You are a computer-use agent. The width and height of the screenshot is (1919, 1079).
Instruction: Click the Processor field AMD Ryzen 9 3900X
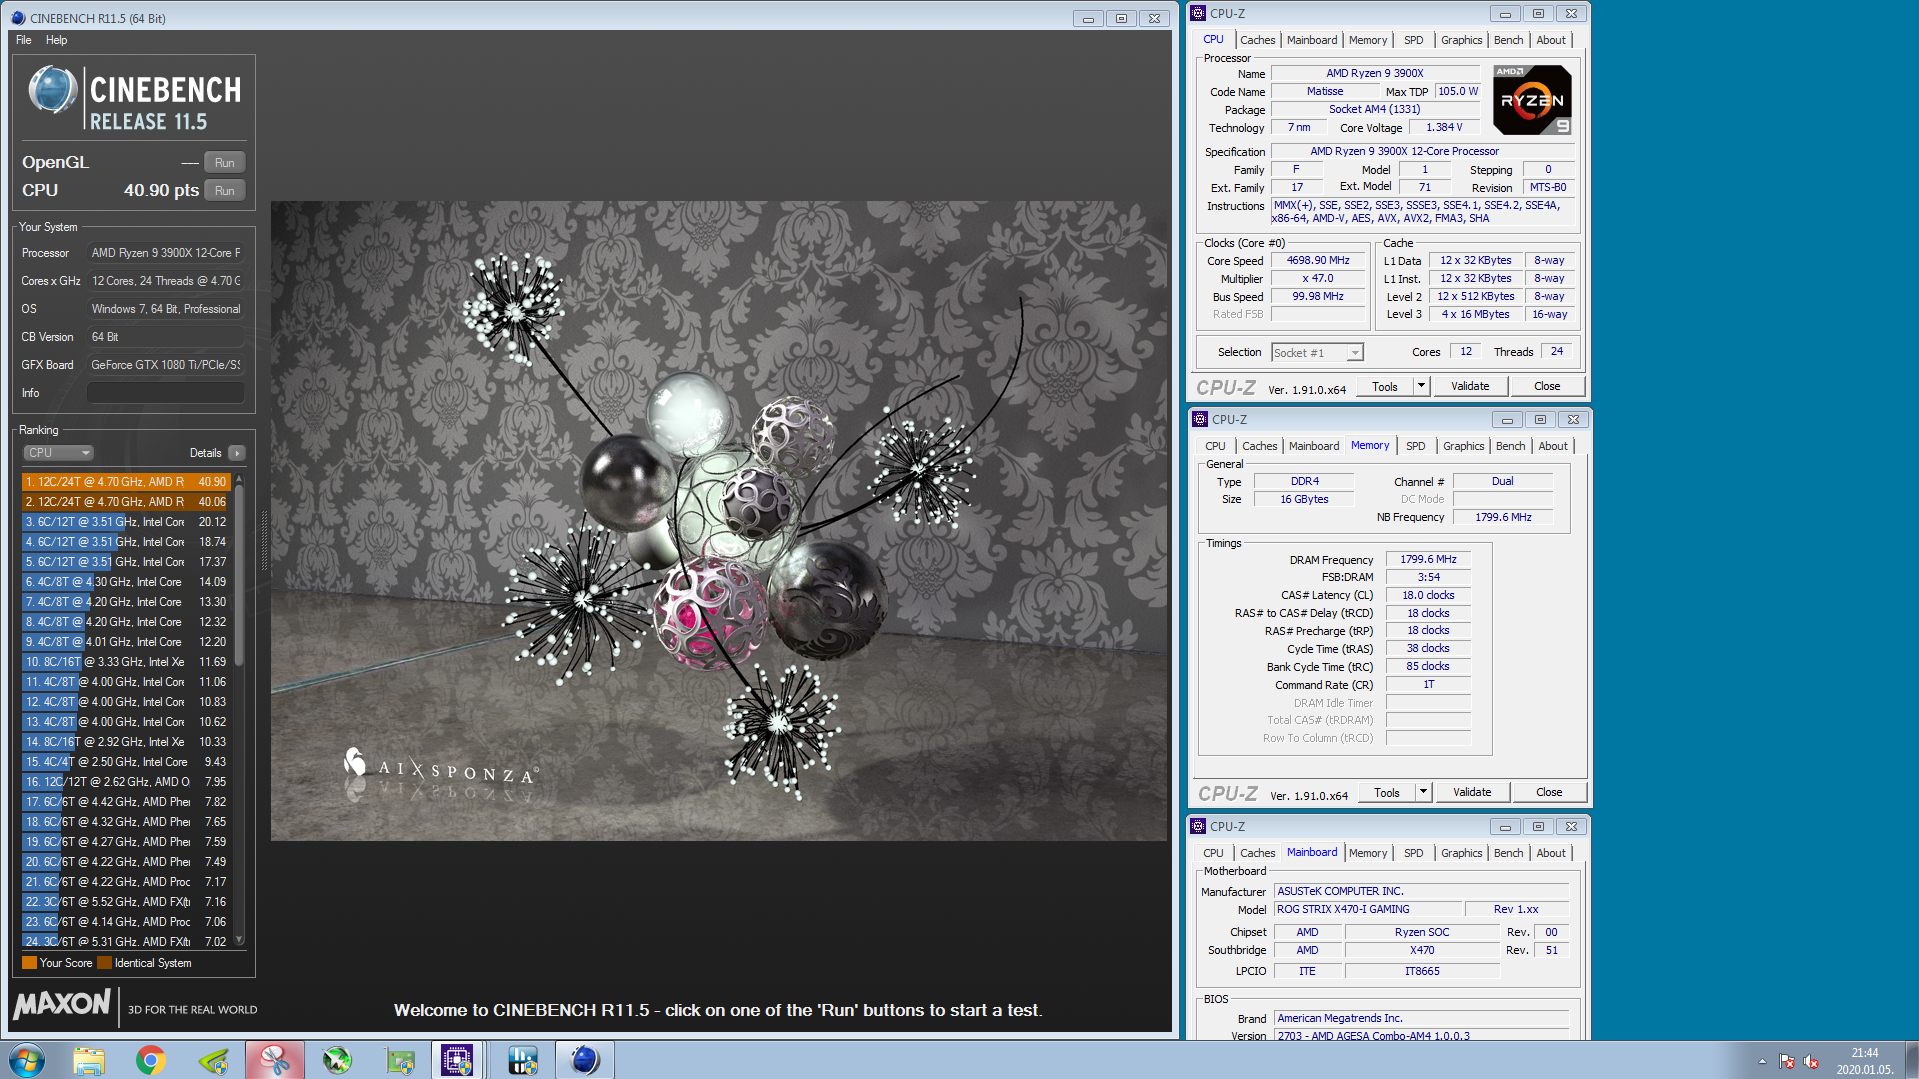coord(165,253)
